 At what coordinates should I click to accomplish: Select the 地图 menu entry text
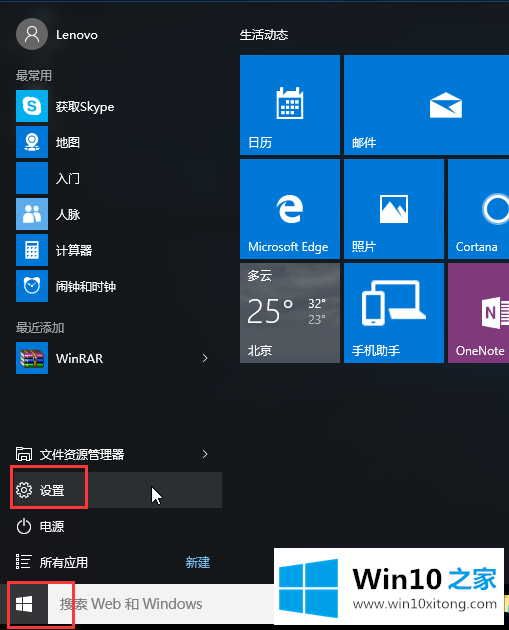tap(67, 142)
